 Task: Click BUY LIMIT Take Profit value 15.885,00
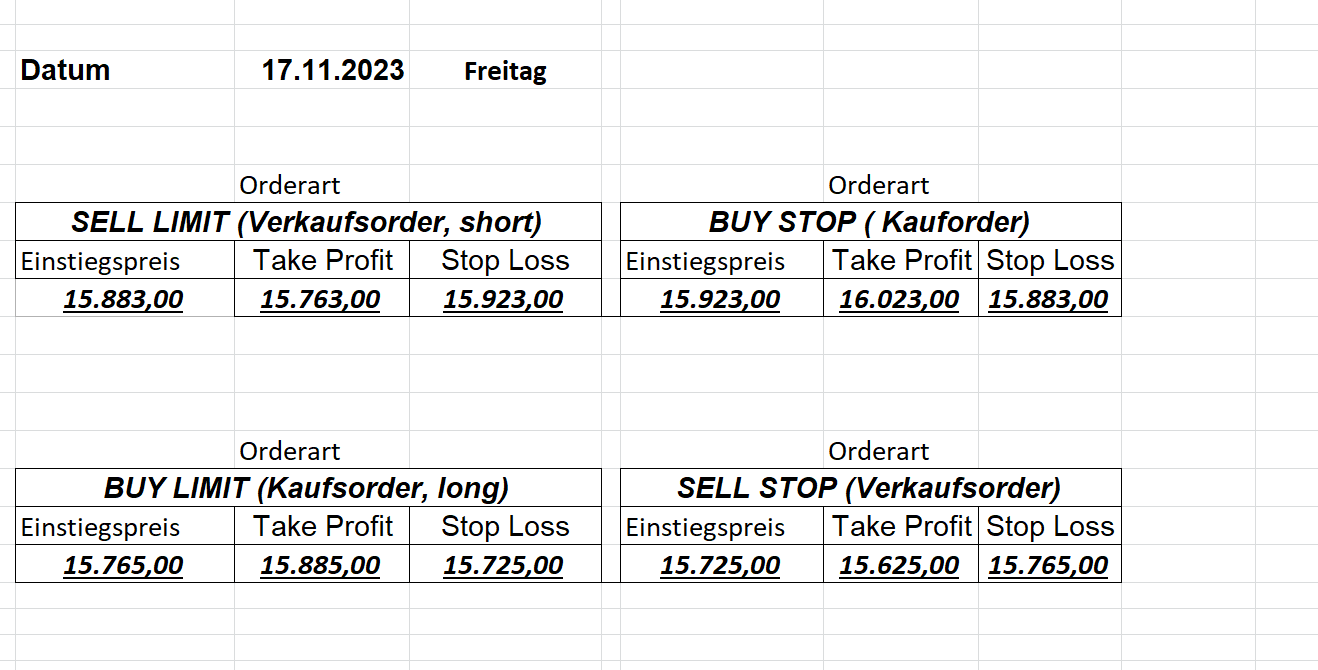pos(321,565)
